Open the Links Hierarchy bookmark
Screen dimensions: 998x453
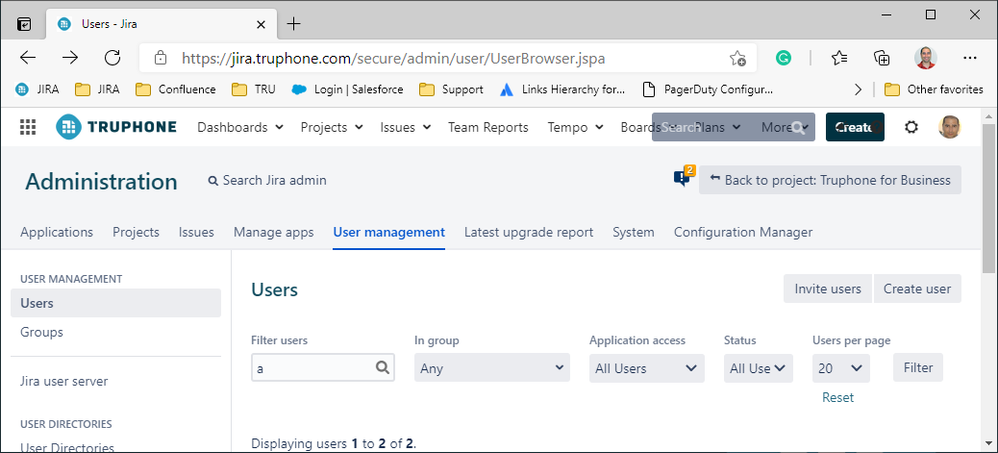[563, 89]
